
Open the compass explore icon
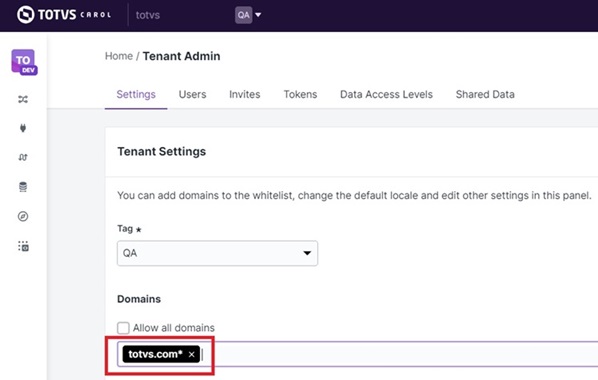(23, 216)
